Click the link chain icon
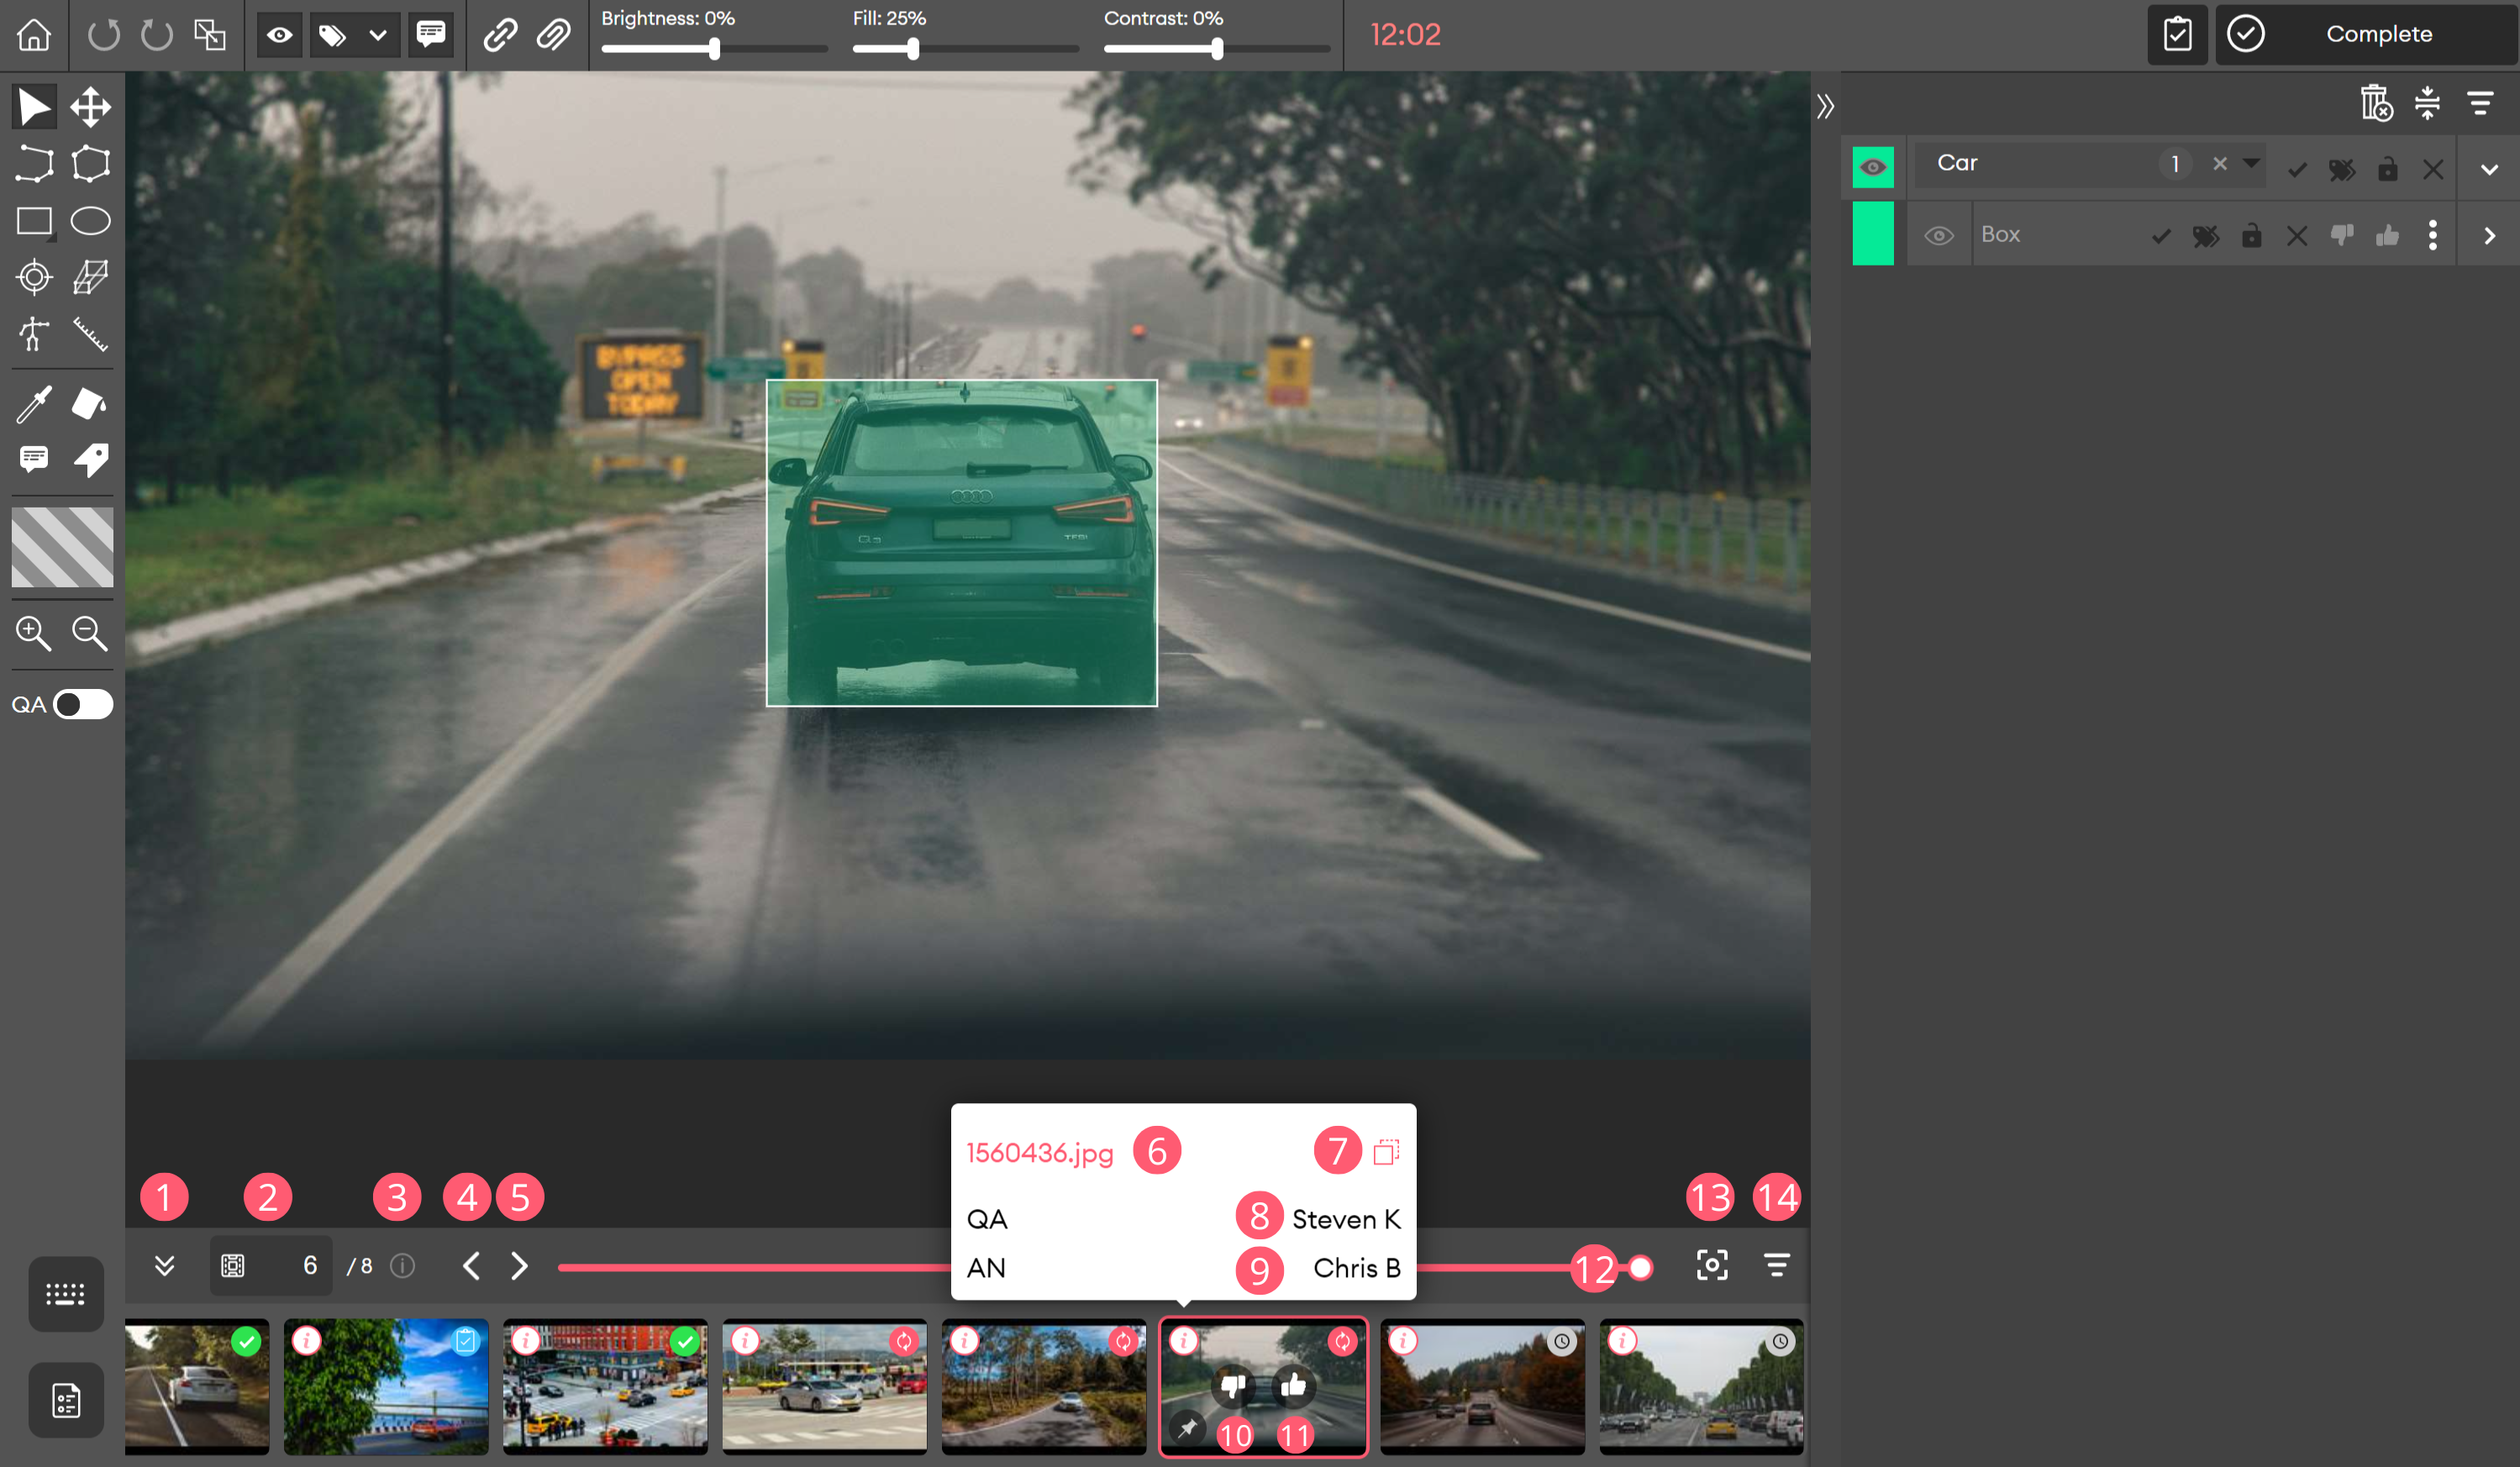The image size is (2520, 1467). (x=500, y=35)
